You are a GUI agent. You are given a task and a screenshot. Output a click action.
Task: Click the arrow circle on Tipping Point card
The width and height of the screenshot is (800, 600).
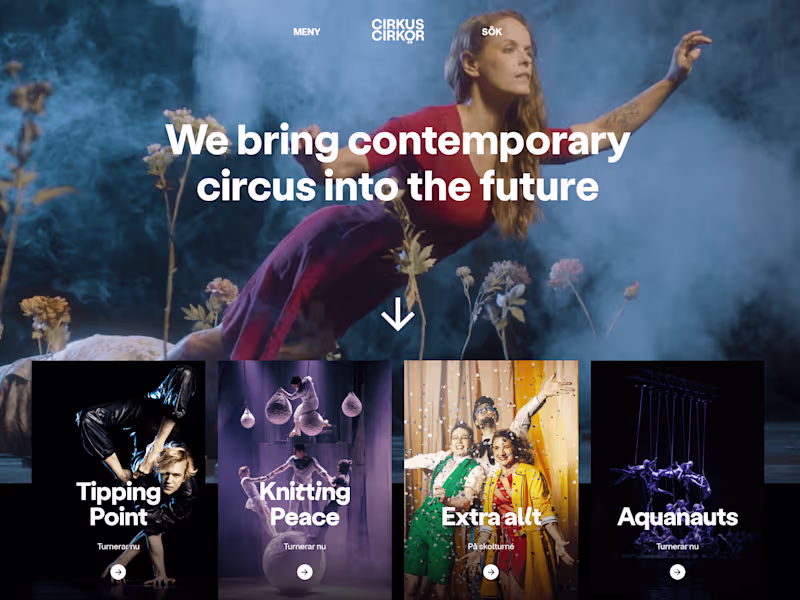click(118, 572)
